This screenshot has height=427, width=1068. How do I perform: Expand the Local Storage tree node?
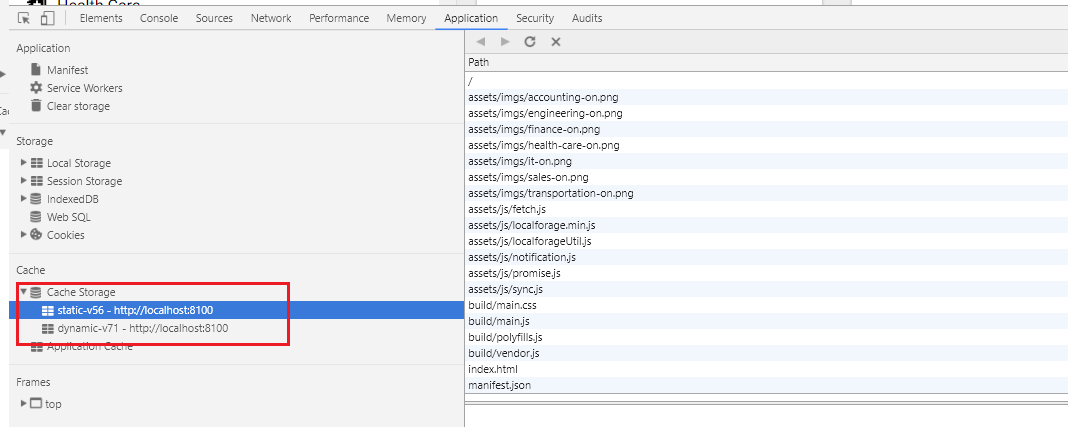pyautogui.click(x=24, y=162)
